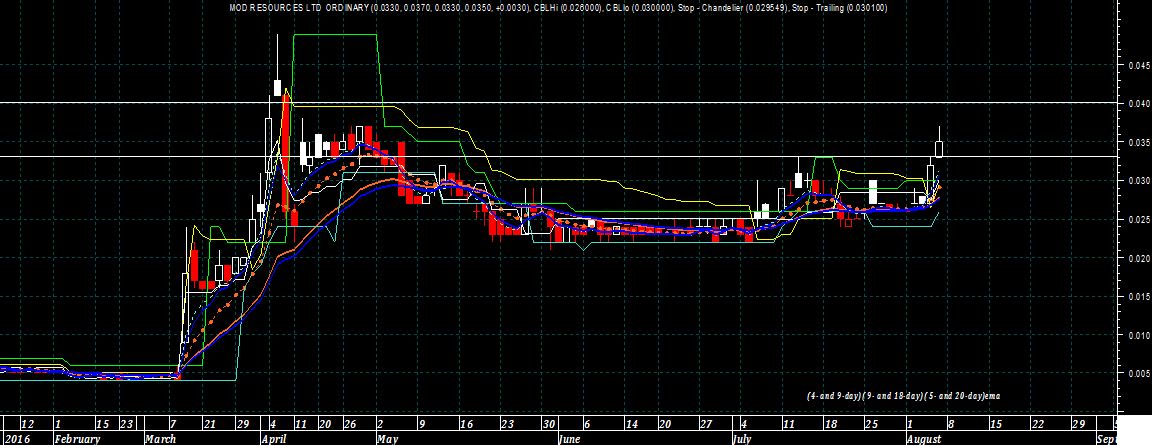
Task: Click date label 9 in May
Action: [x=422, y=424]
